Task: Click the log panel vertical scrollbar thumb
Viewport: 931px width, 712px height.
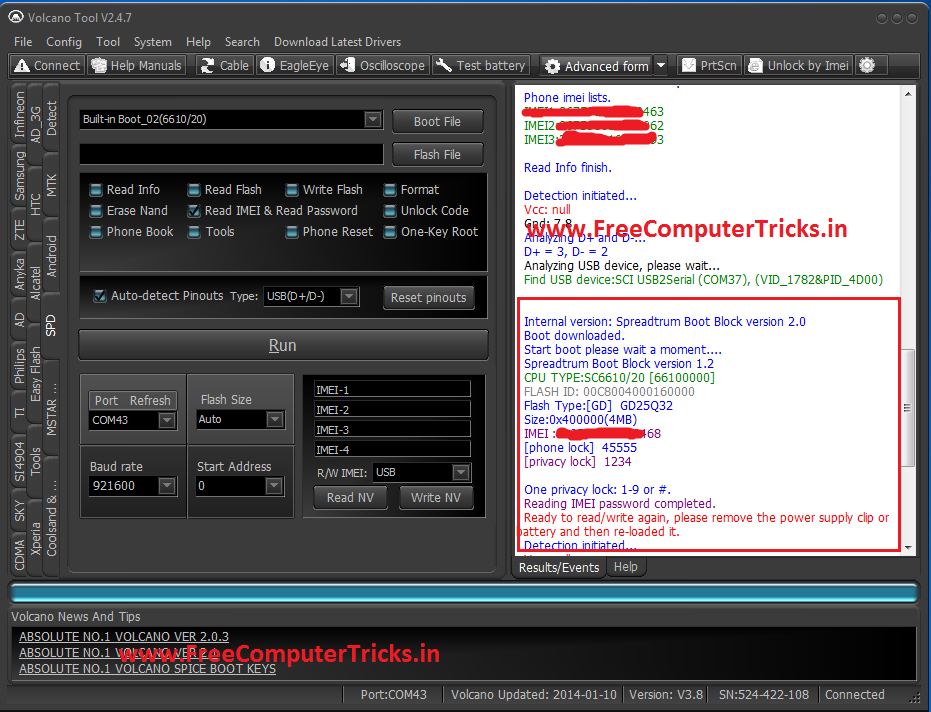Action: [x=907, y=407]
